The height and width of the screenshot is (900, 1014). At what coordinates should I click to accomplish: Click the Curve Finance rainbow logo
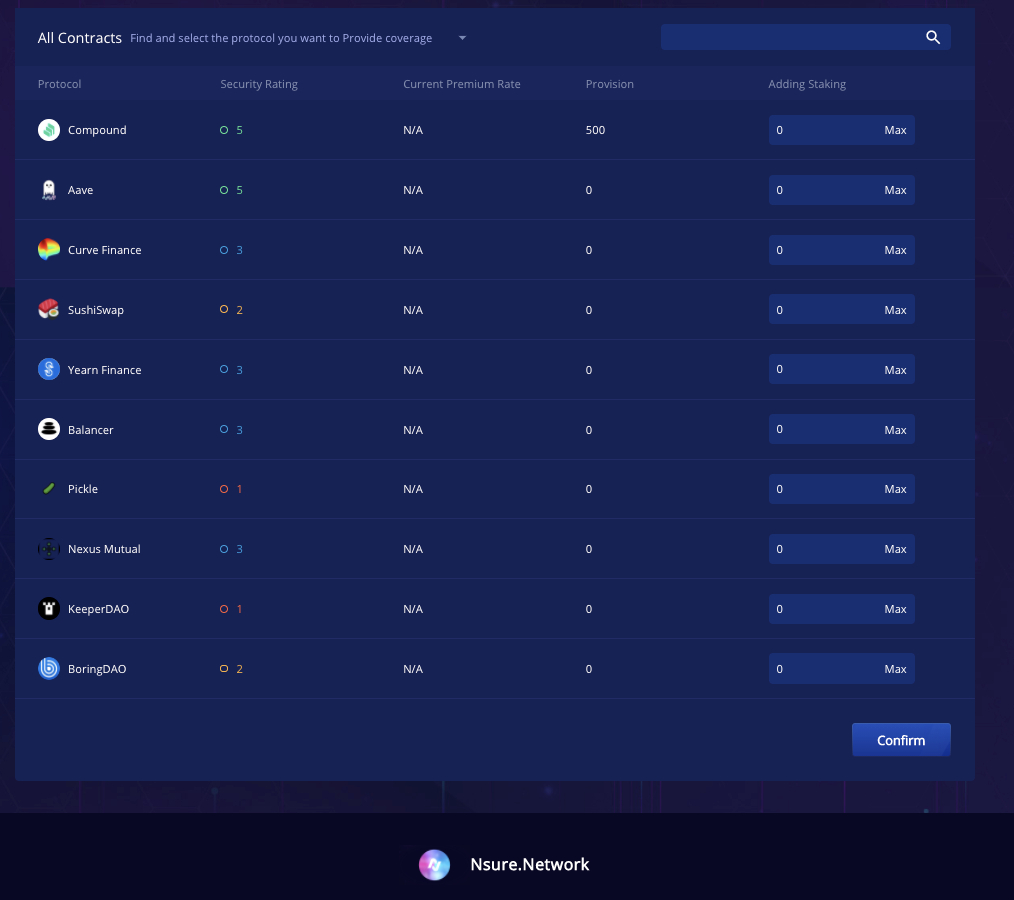pos(49,250)
